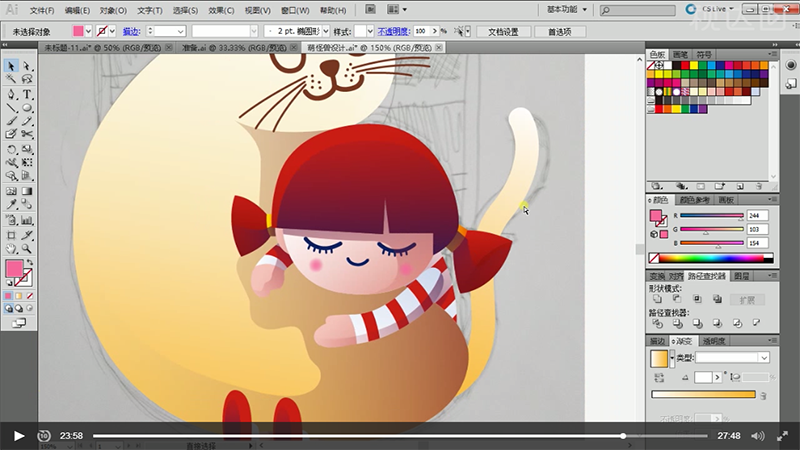Screen dimensions: 800x450
Task: Open the graphic style dropdown
Action: [x=370, y=31]
